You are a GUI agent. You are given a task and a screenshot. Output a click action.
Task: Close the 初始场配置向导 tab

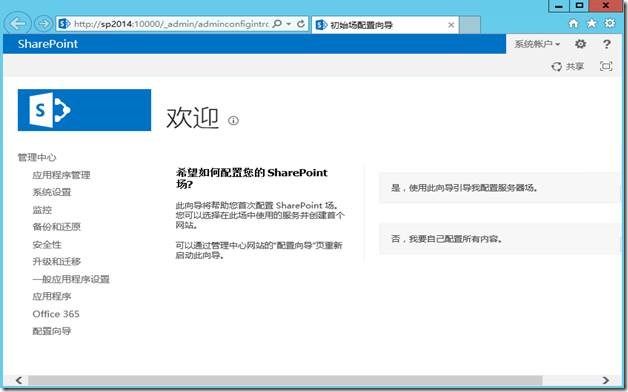pyautogui.click(x=451, y=25)
